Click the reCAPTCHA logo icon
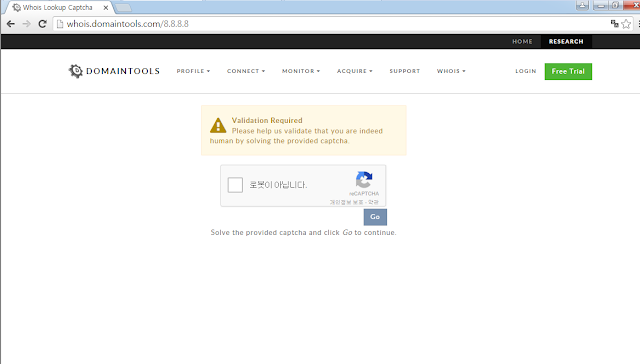Image resolution: width=640 pixels, height=364 pixels. (364, 180)
